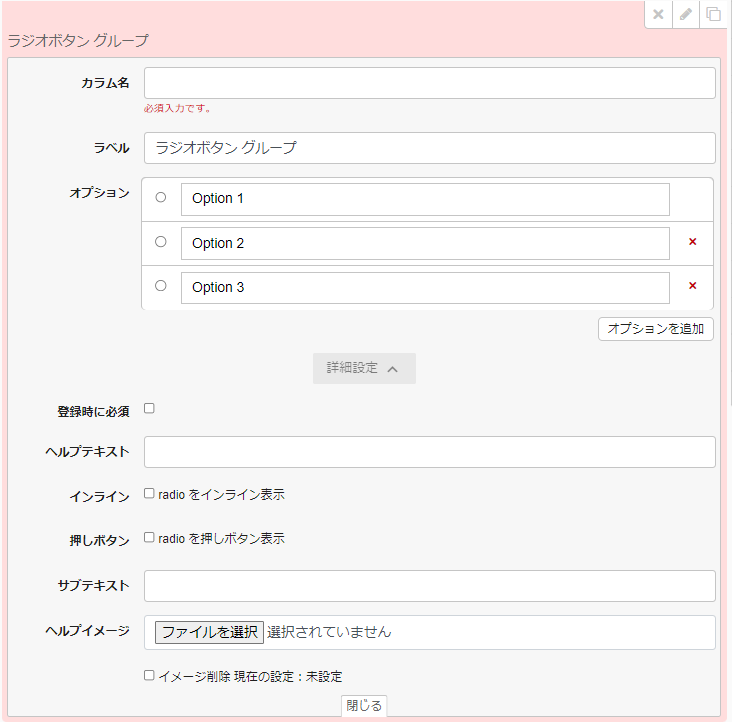This screenshot has width=732, height=722.
Task: Select the Option 1 radio button
Action: 161,198
